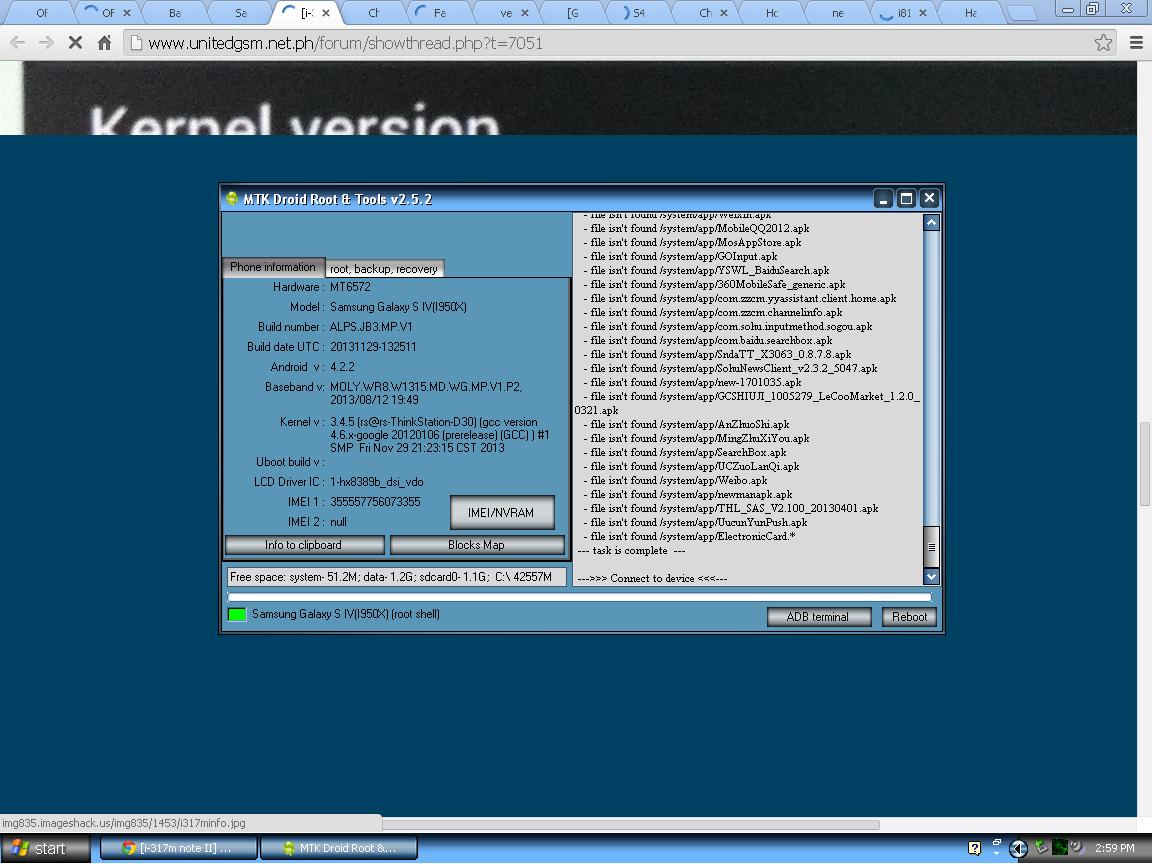Viewport: 1152px width, 864px height.
Task: Switch to the 'Sa' browser tab
Action: [241, 12]
